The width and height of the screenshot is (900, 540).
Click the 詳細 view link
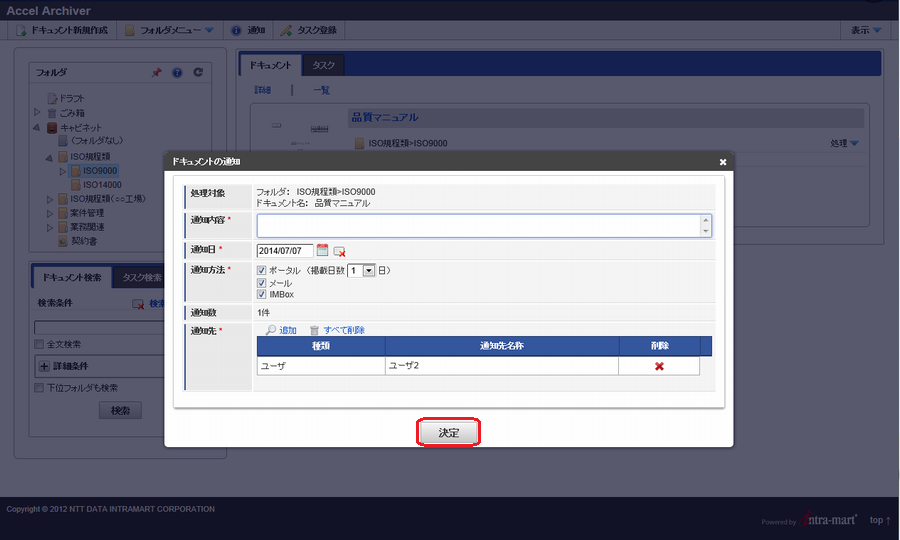tap(262, 90)
